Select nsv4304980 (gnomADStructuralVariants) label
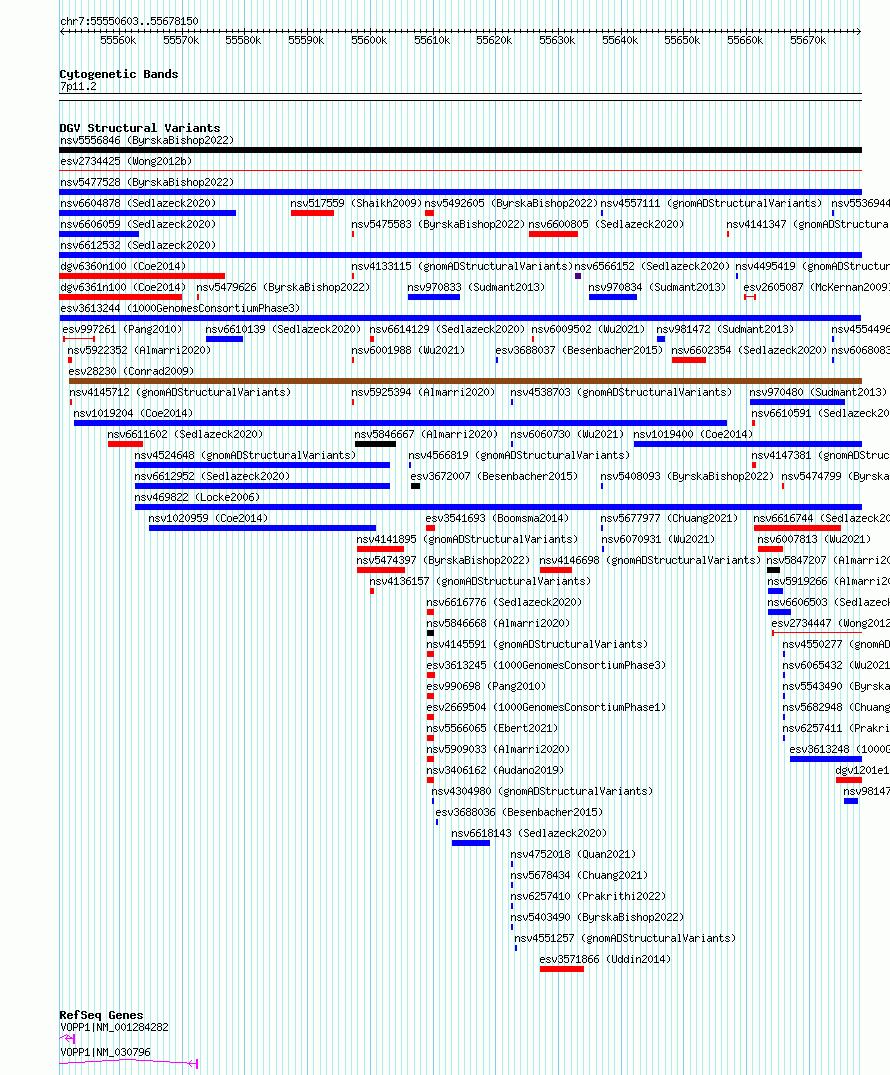890x1075 pixels. point(542,791)
